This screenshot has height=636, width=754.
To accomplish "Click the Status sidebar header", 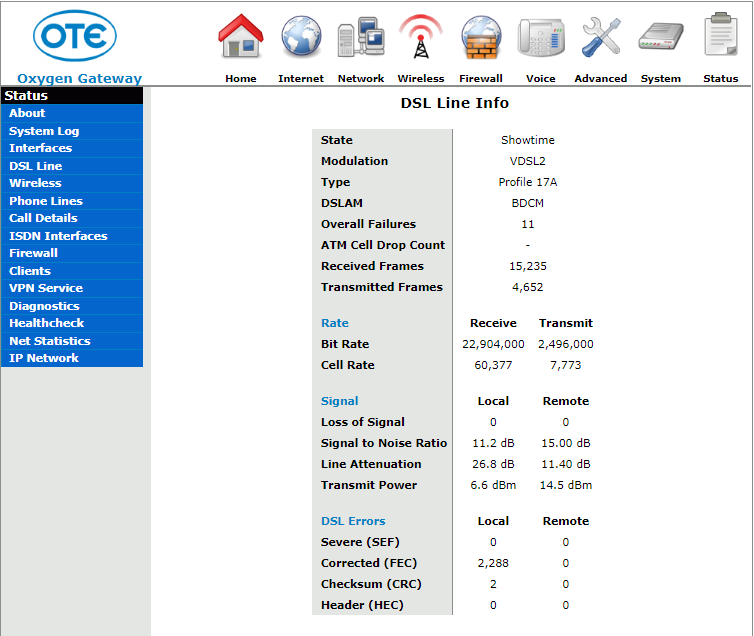I will [72, 96].
